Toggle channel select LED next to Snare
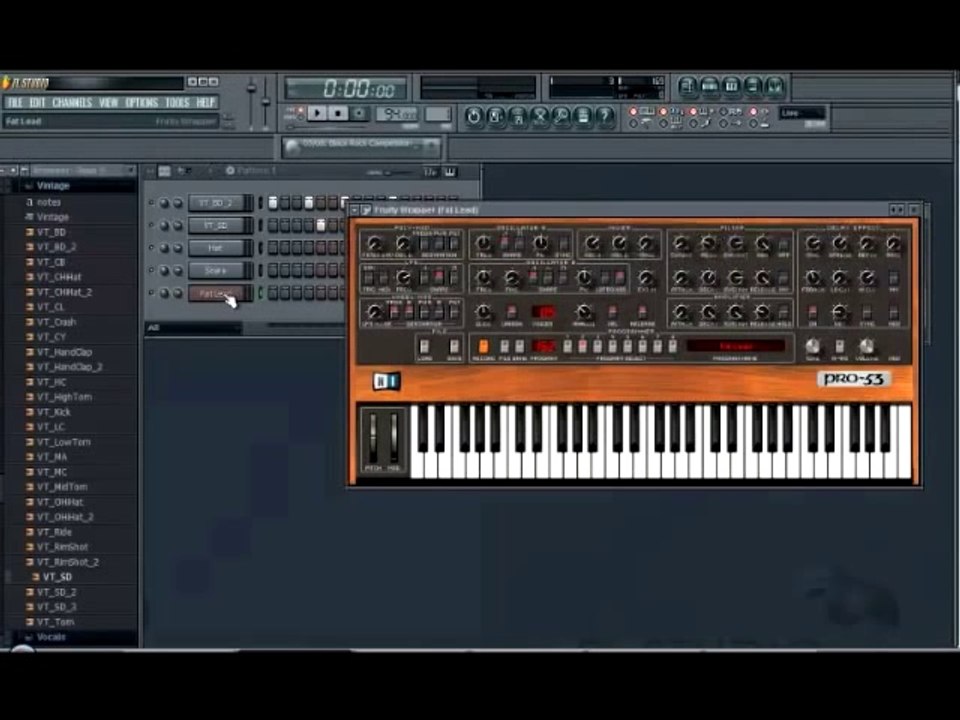 [260, 271]
